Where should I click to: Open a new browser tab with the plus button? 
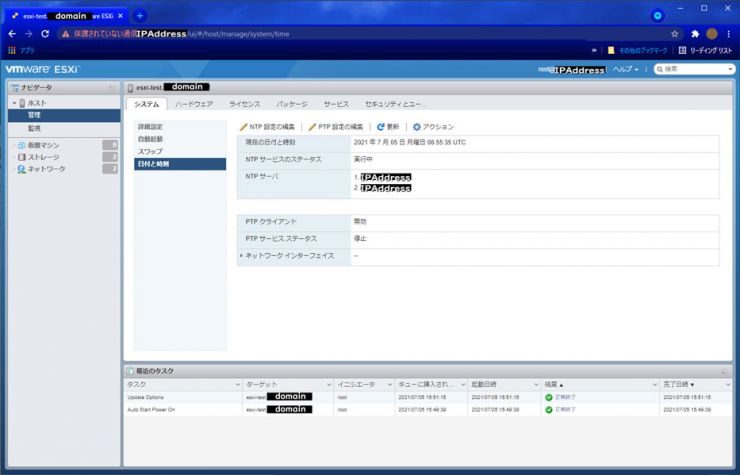140,16
